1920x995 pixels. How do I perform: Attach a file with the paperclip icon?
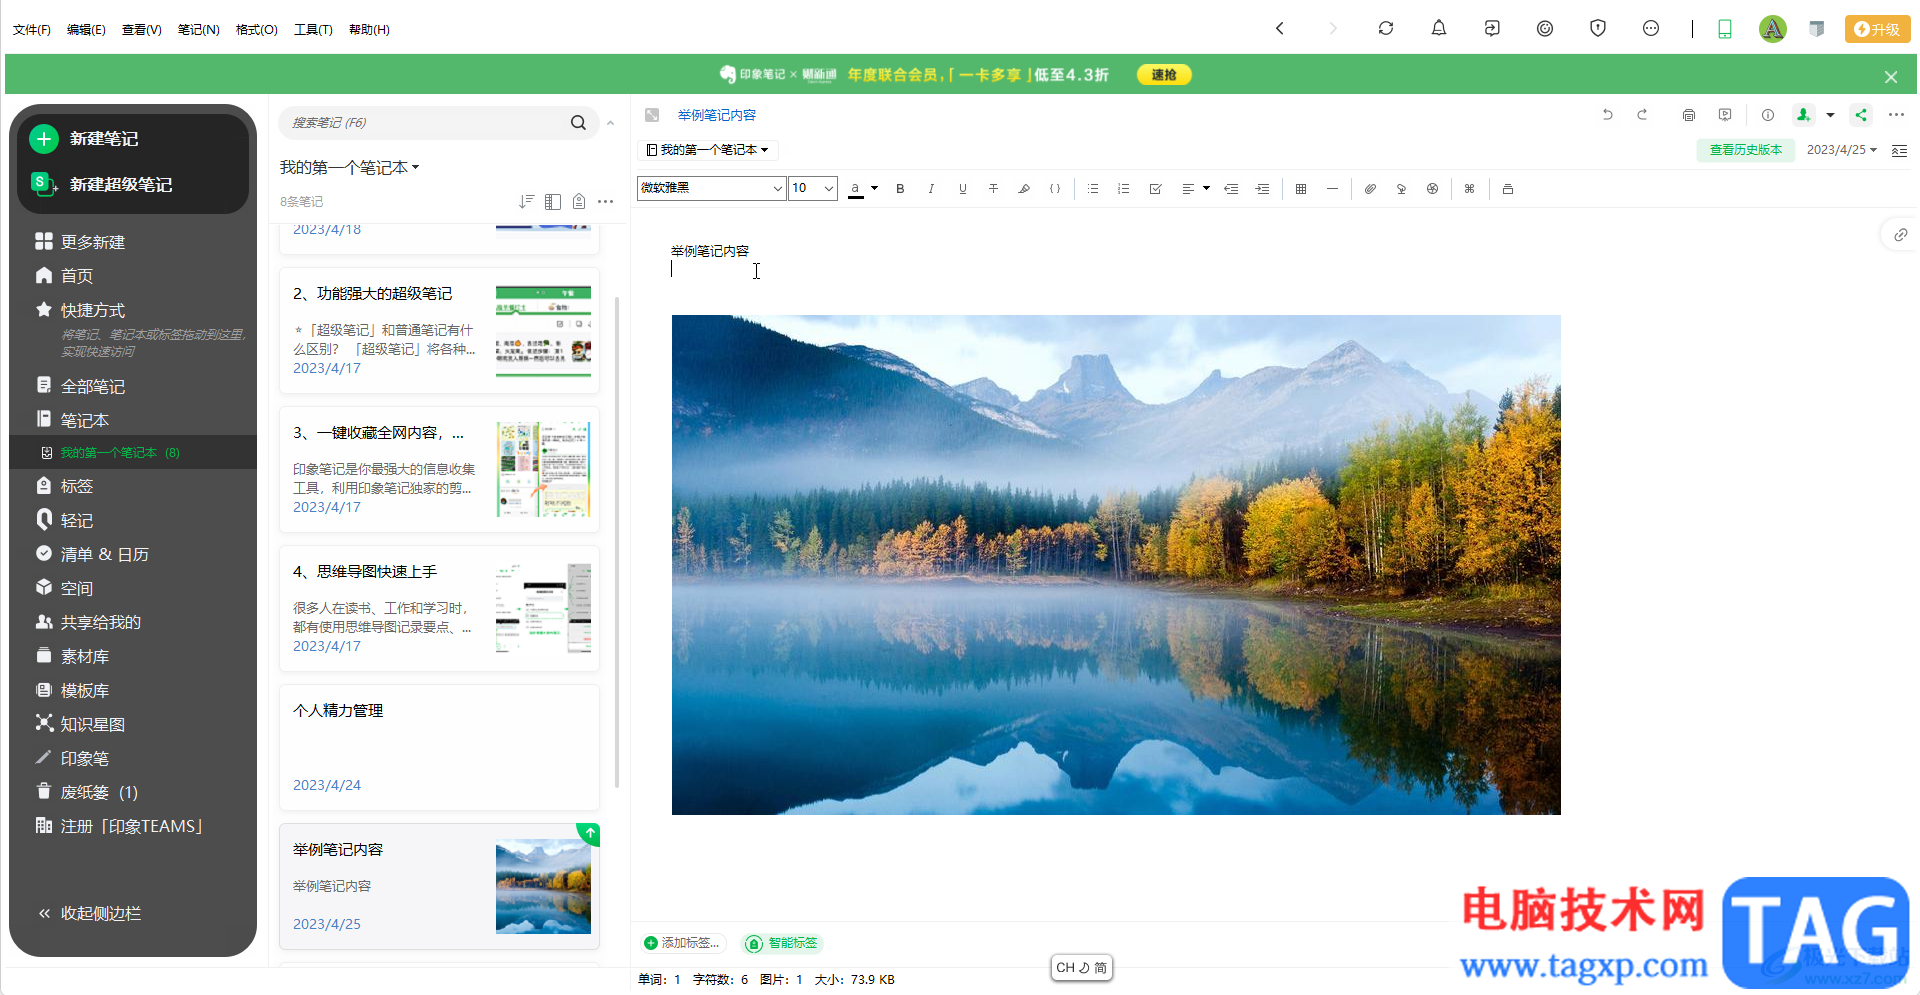pos(1371,188)
